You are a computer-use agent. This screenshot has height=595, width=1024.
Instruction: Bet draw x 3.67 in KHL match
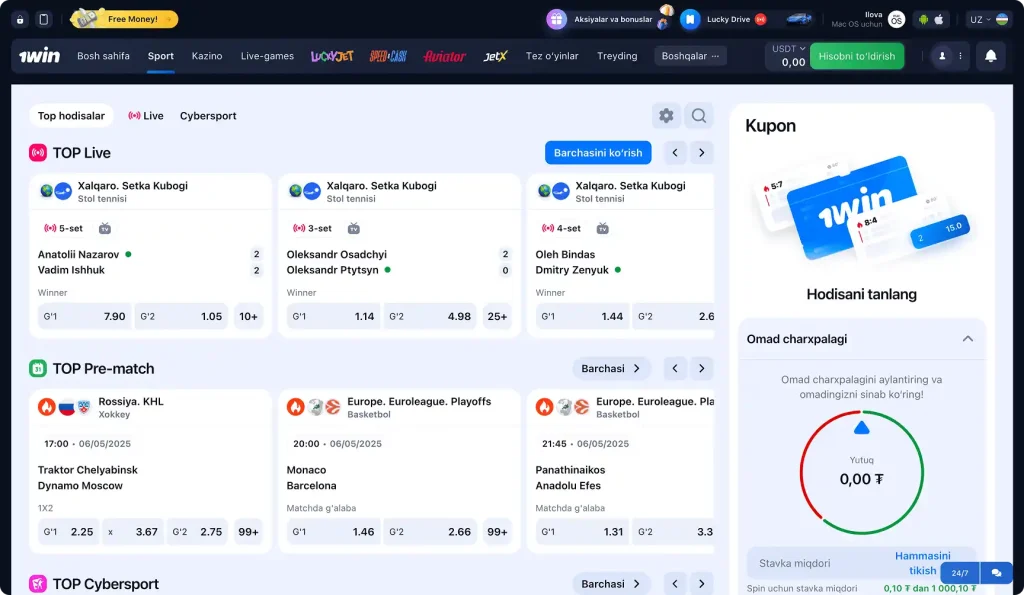[x=133, y=532]
